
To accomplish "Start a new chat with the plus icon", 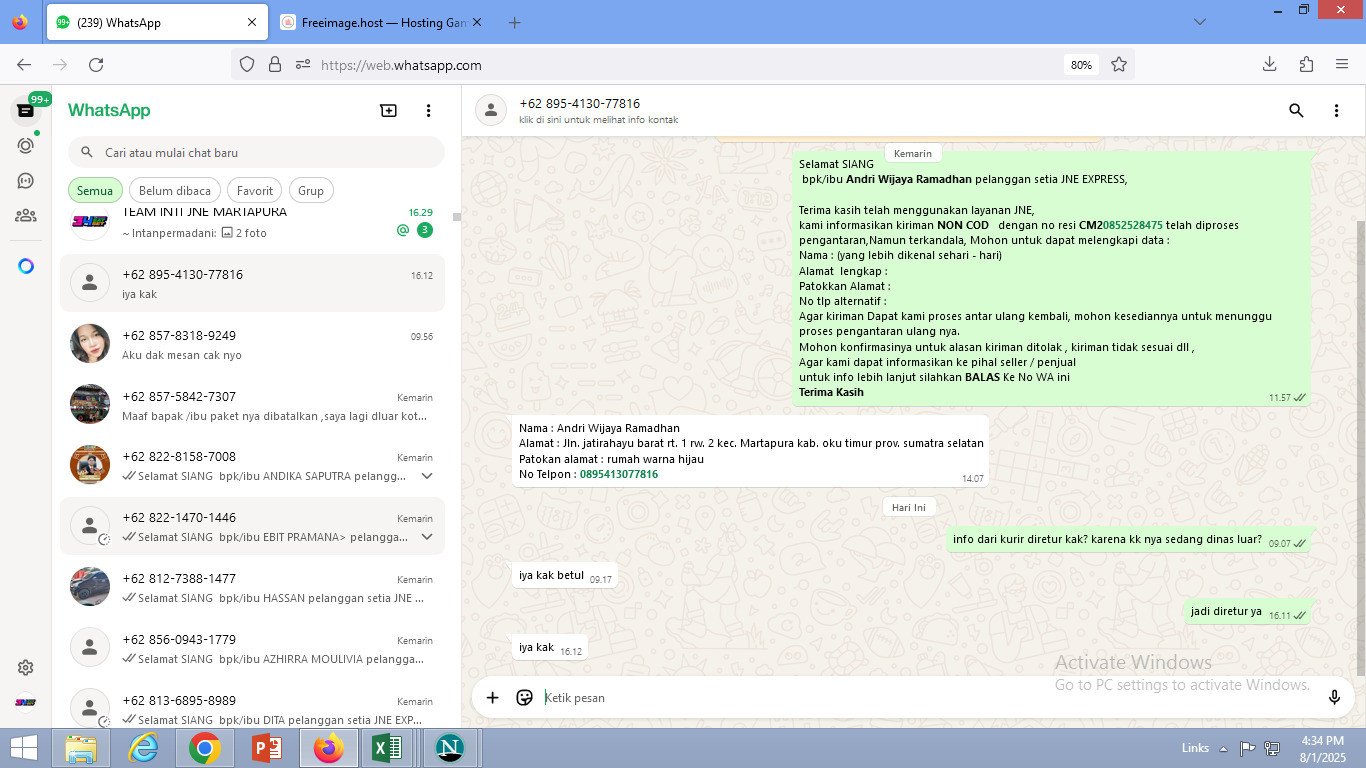I will [389, 111].
